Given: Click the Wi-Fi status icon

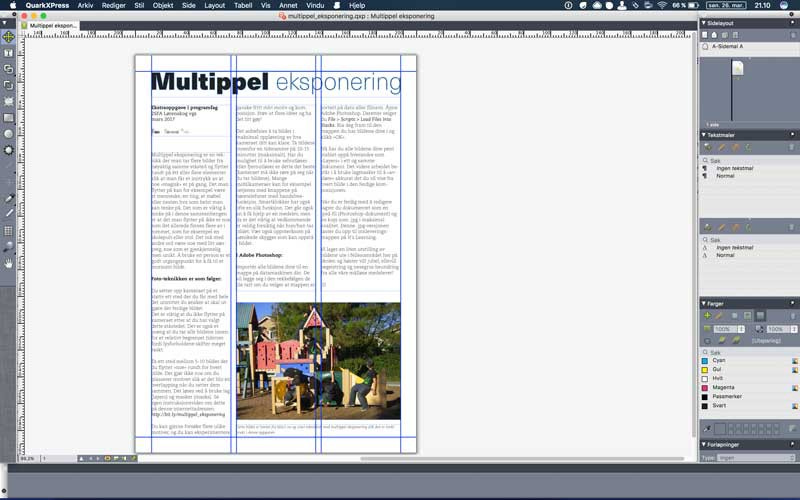Looking at the screenshot, I should click(x=662, y=5).
